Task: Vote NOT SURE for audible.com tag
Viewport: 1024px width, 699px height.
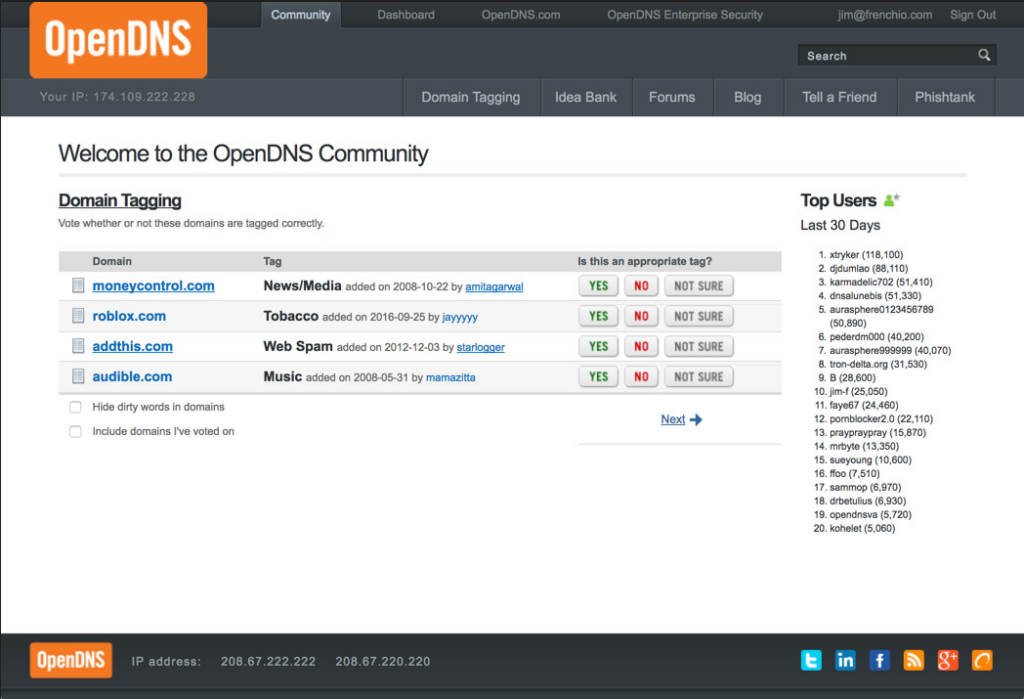Action: (699, 376)
